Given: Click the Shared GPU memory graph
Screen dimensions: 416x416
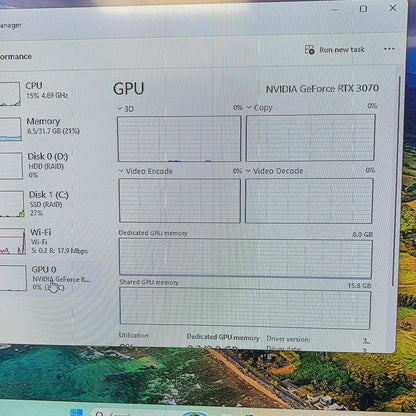Looking at the screenshot, I should point(245,308).
